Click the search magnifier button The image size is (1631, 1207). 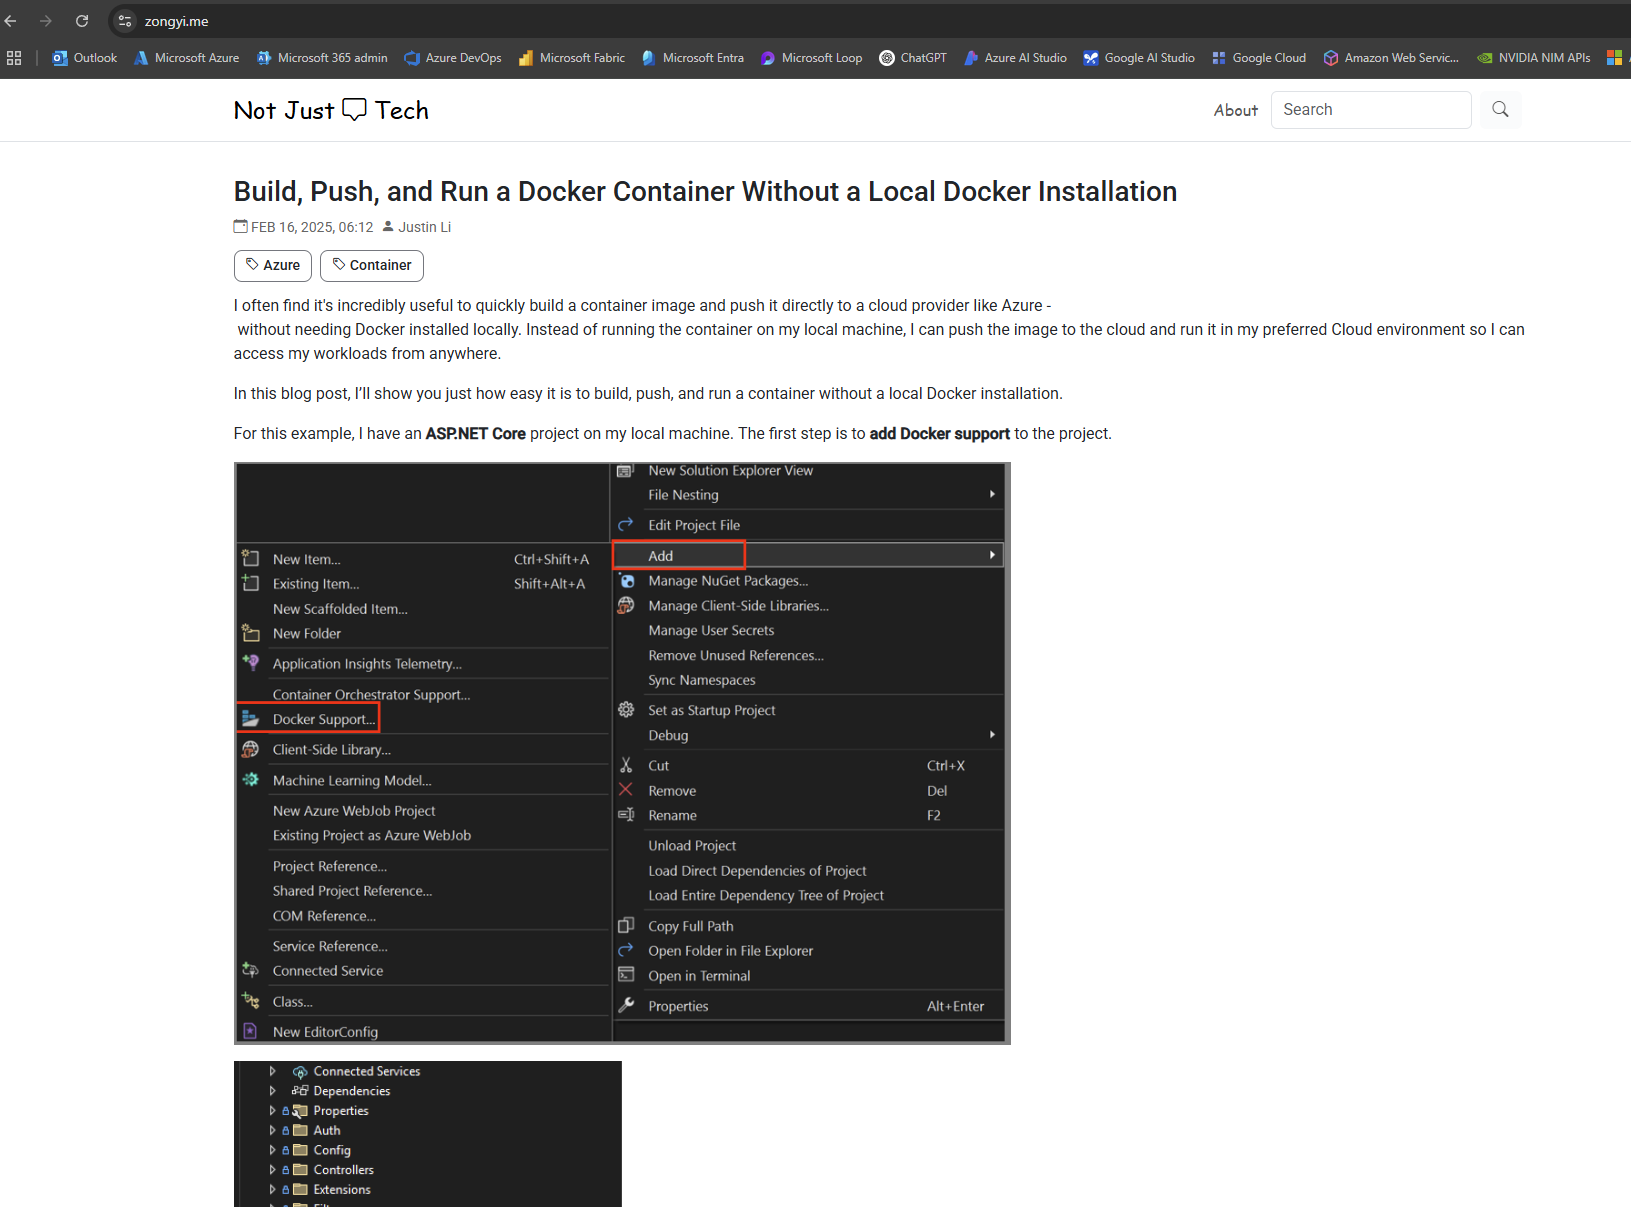pos(1500,110)
